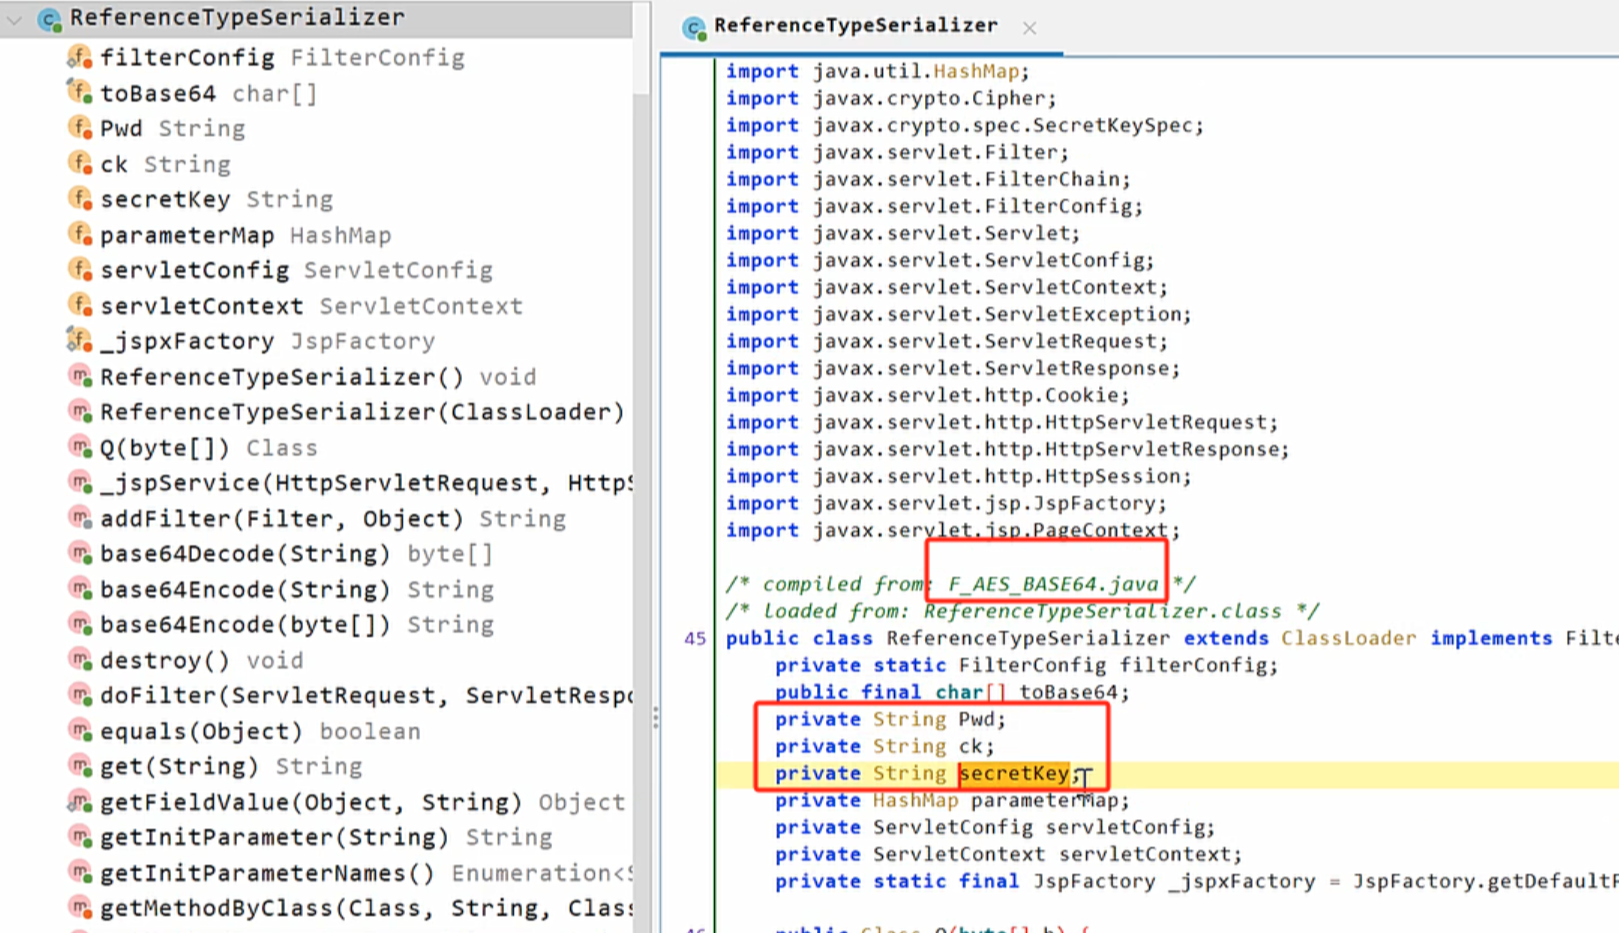
Task: Select the base64Decode method icon
Action: tap(80, 553)
